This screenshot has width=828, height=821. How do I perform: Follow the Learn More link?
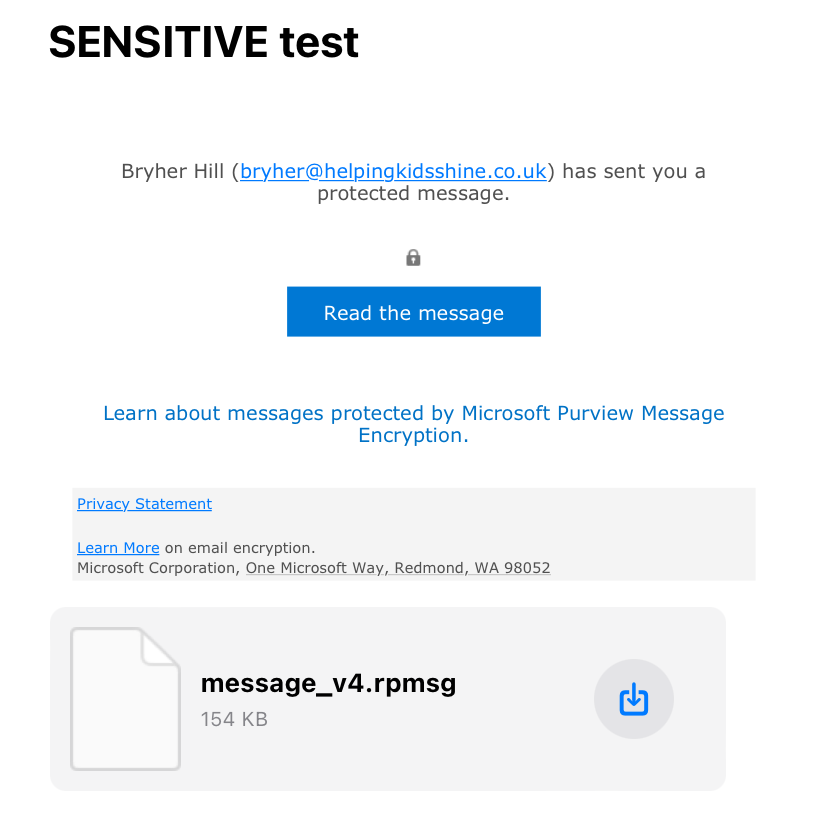tap(118, 548)
